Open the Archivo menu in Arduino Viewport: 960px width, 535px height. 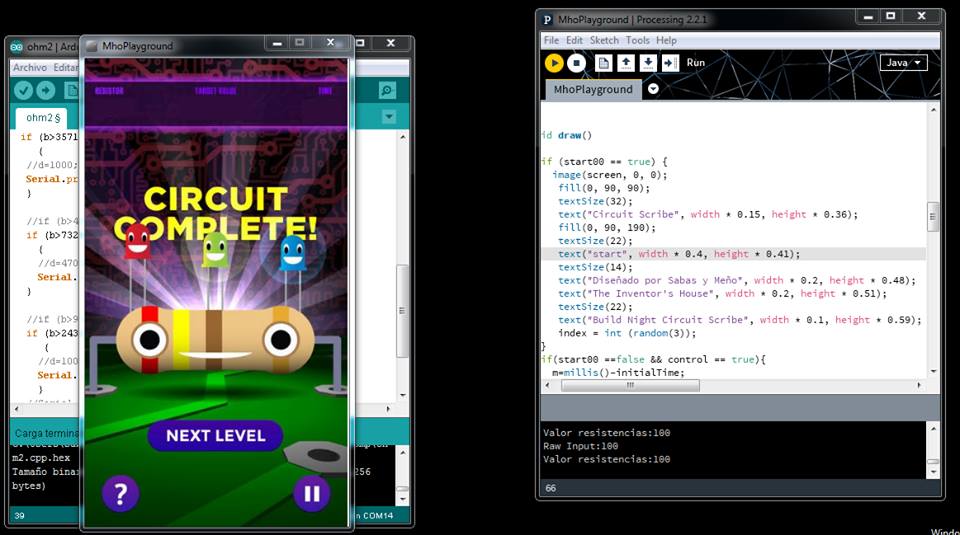pos(30,67)
